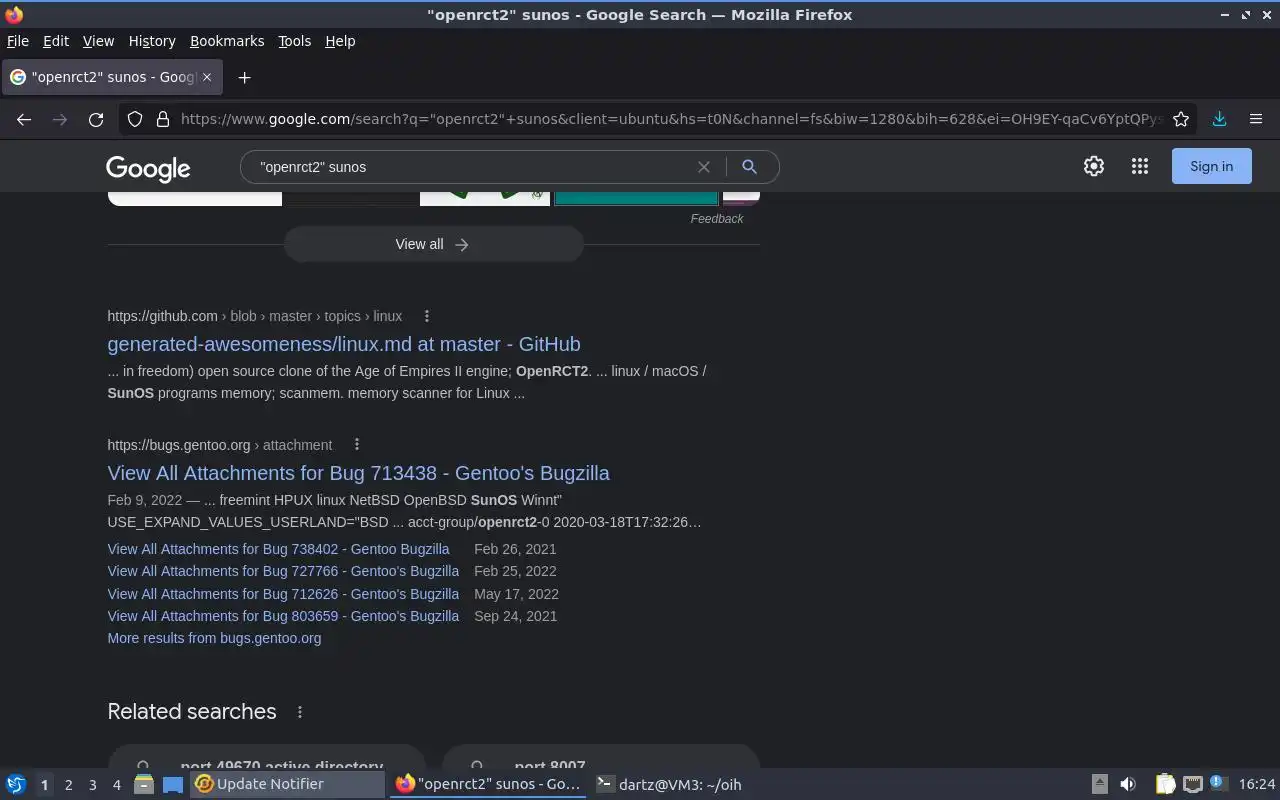The width and height of the screenshot is (1280, 800).
Task: Clear the Google search box text
Action: tap(704, 167)
